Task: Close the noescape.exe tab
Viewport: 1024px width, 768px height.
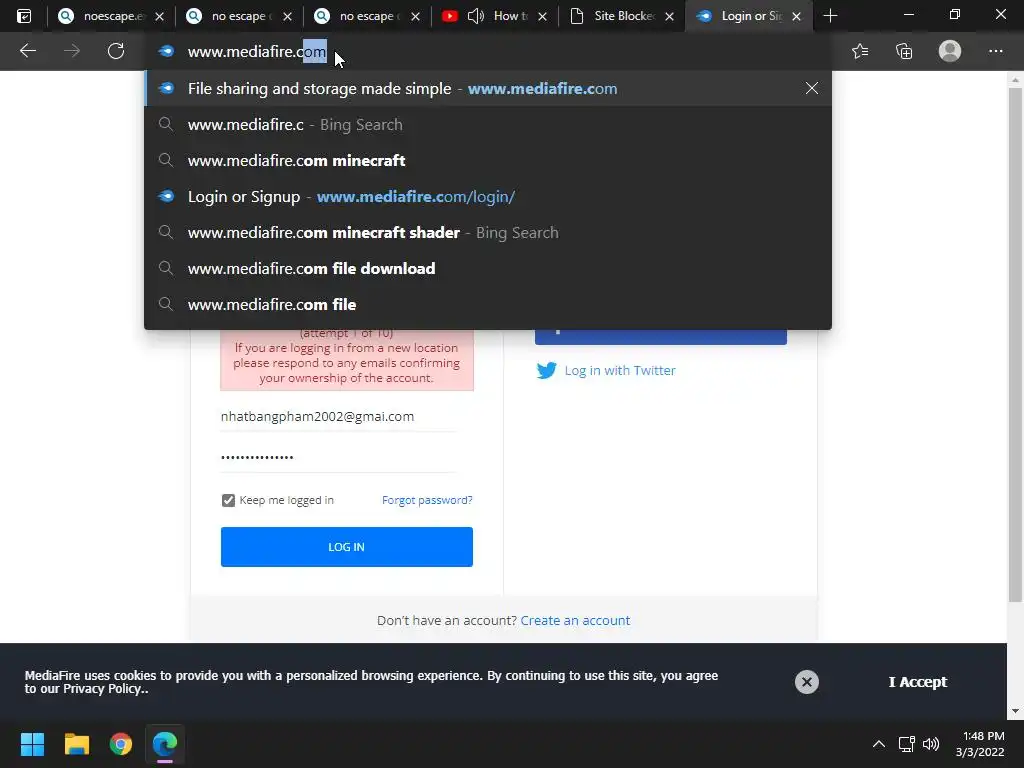Action: tap(159, 16)
